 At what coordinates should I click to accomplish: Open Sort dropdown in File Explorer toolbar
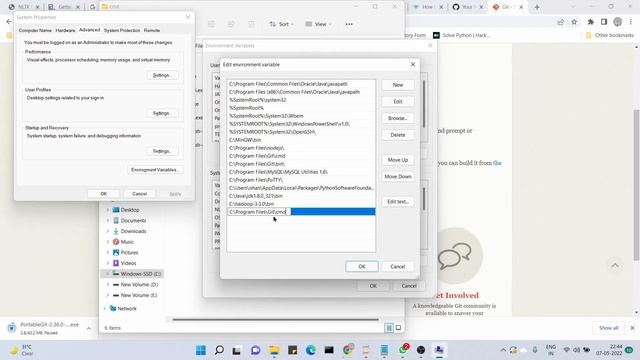(281, 24)
